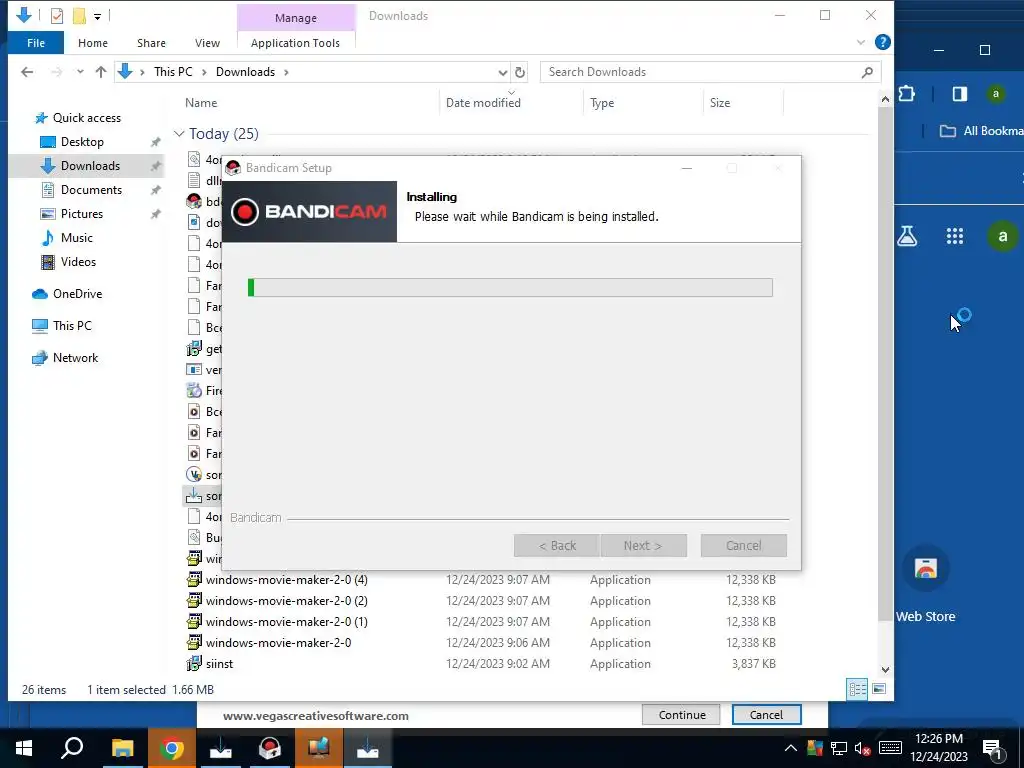Open Videos in navigation pane
Image resolution: width=1024 pixels, height=768 pixels.
pos(78,262)
